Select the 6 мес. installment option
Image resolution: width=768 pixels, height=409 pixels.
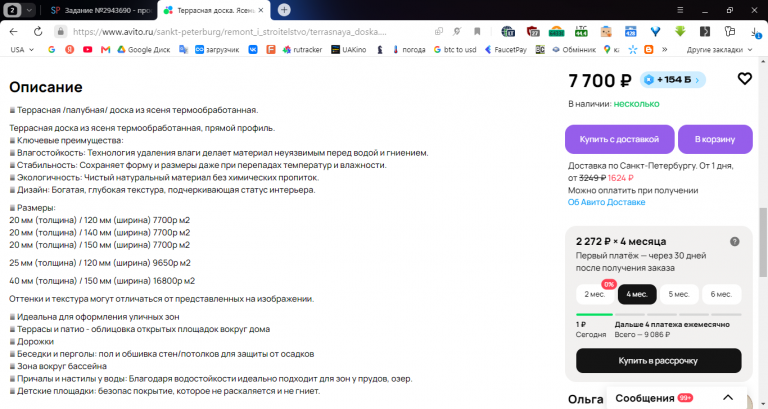721,294
